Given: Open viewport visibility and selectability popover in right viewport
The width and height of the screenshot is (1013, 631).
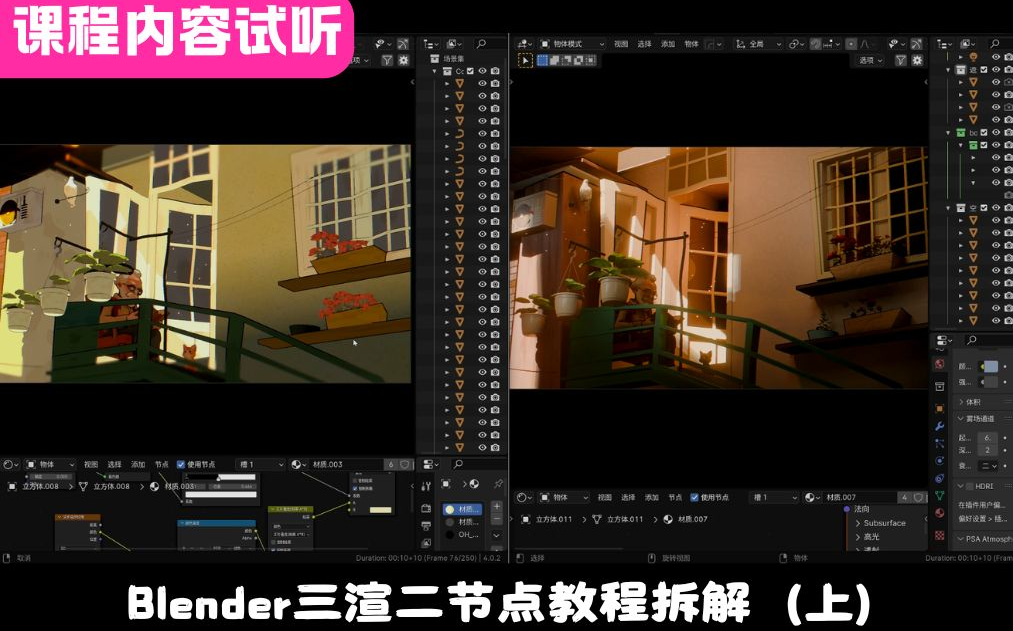Looking at the screenshot, I should 896,44.
